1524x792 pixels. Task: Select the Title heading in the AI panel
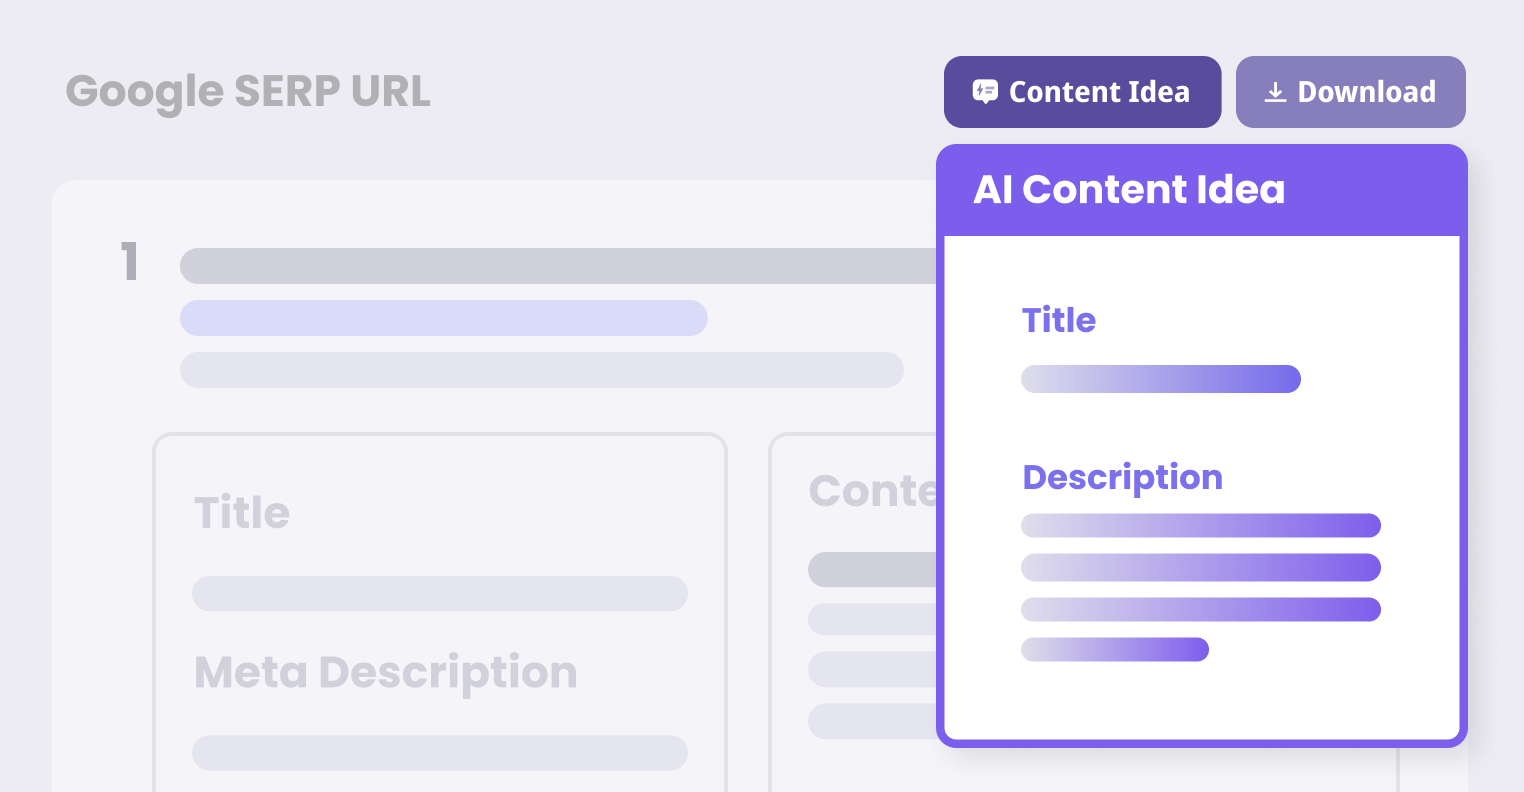pos(1059,320)
